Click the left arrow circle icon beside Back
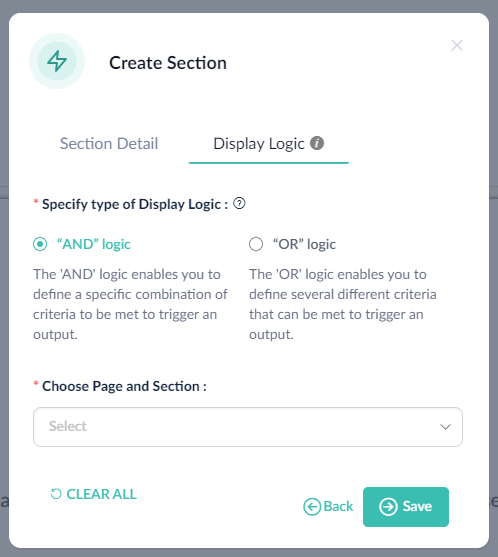Image resolution: width=498 pixels, height=557 pixels. pyautogui.click(x=312, y=507)
